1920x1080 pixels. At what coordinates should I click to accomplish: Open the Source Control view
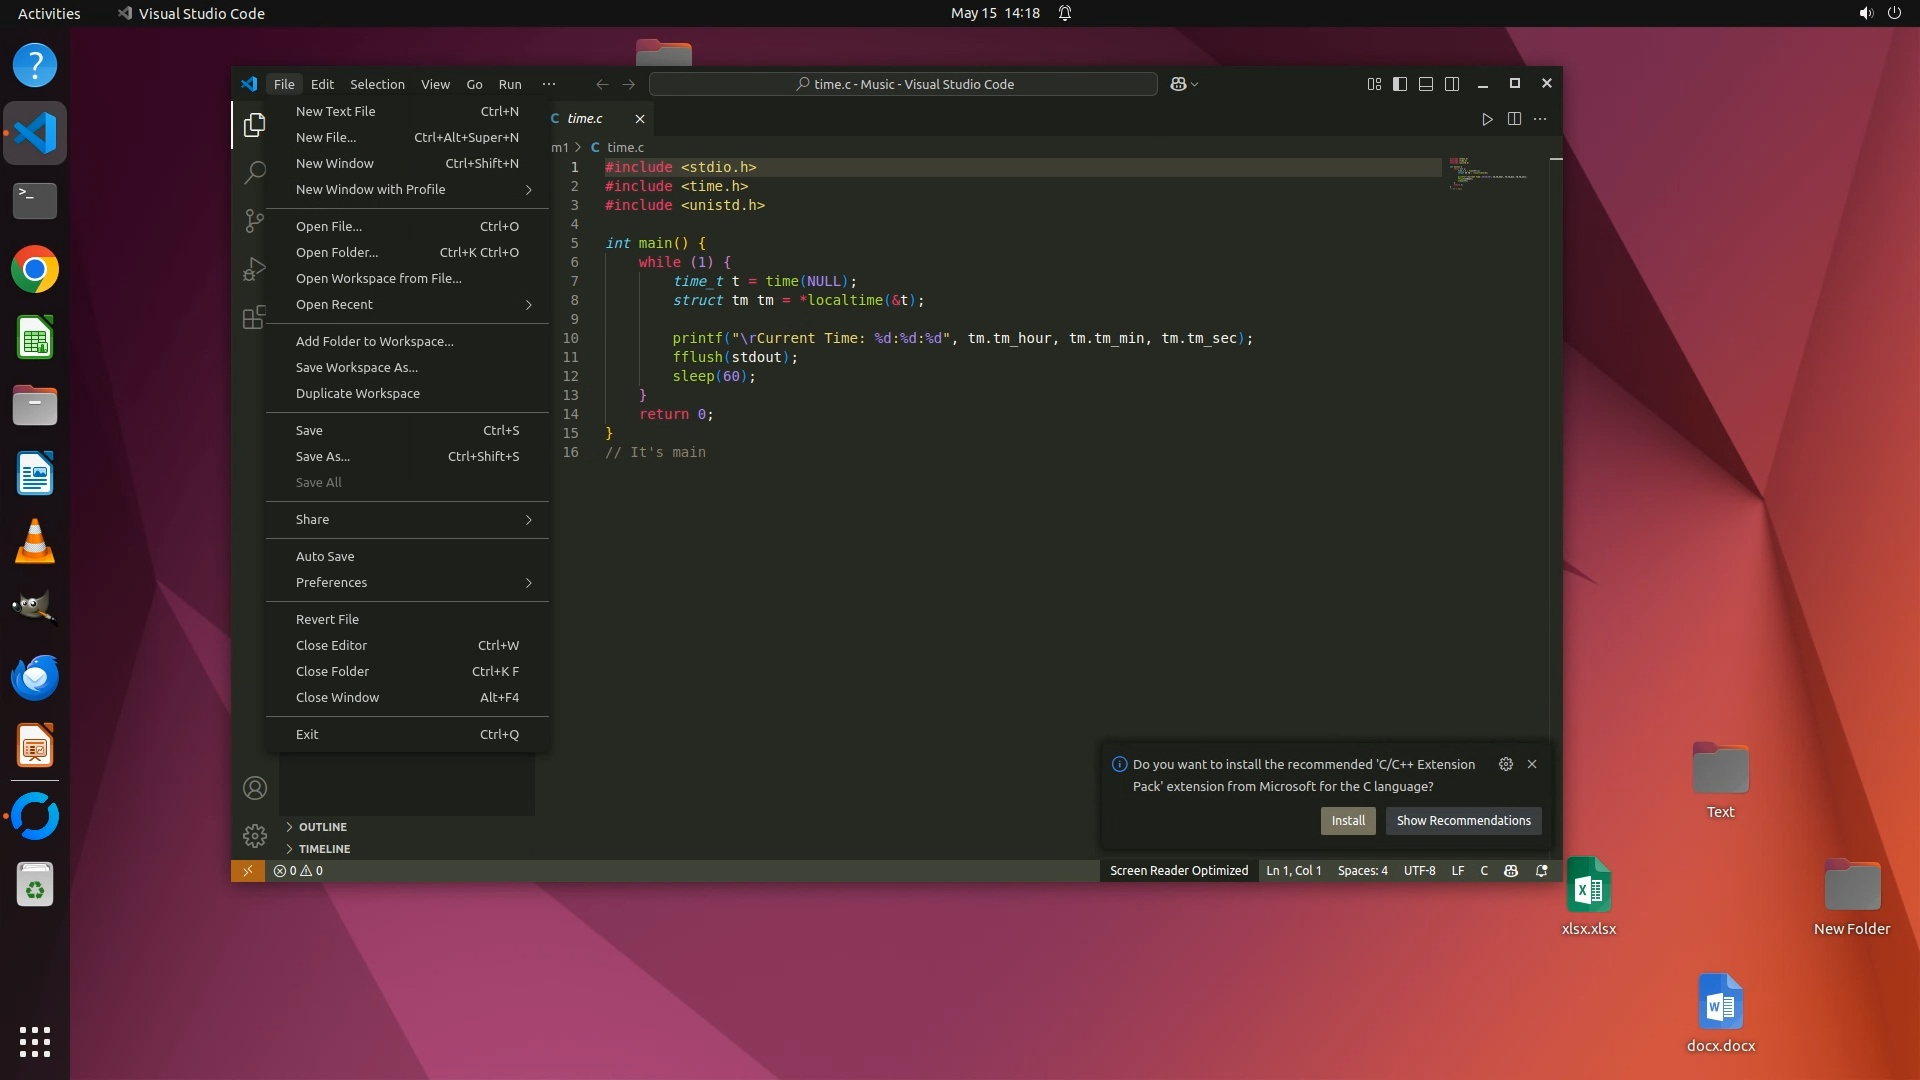pyautogui.click(x=255, y=220)
